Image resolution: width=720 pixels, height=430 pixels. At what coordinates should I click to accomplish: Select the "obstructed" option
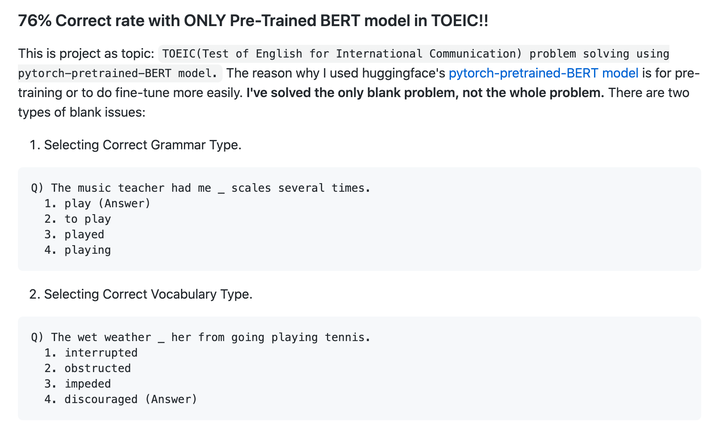pos(98,368)
